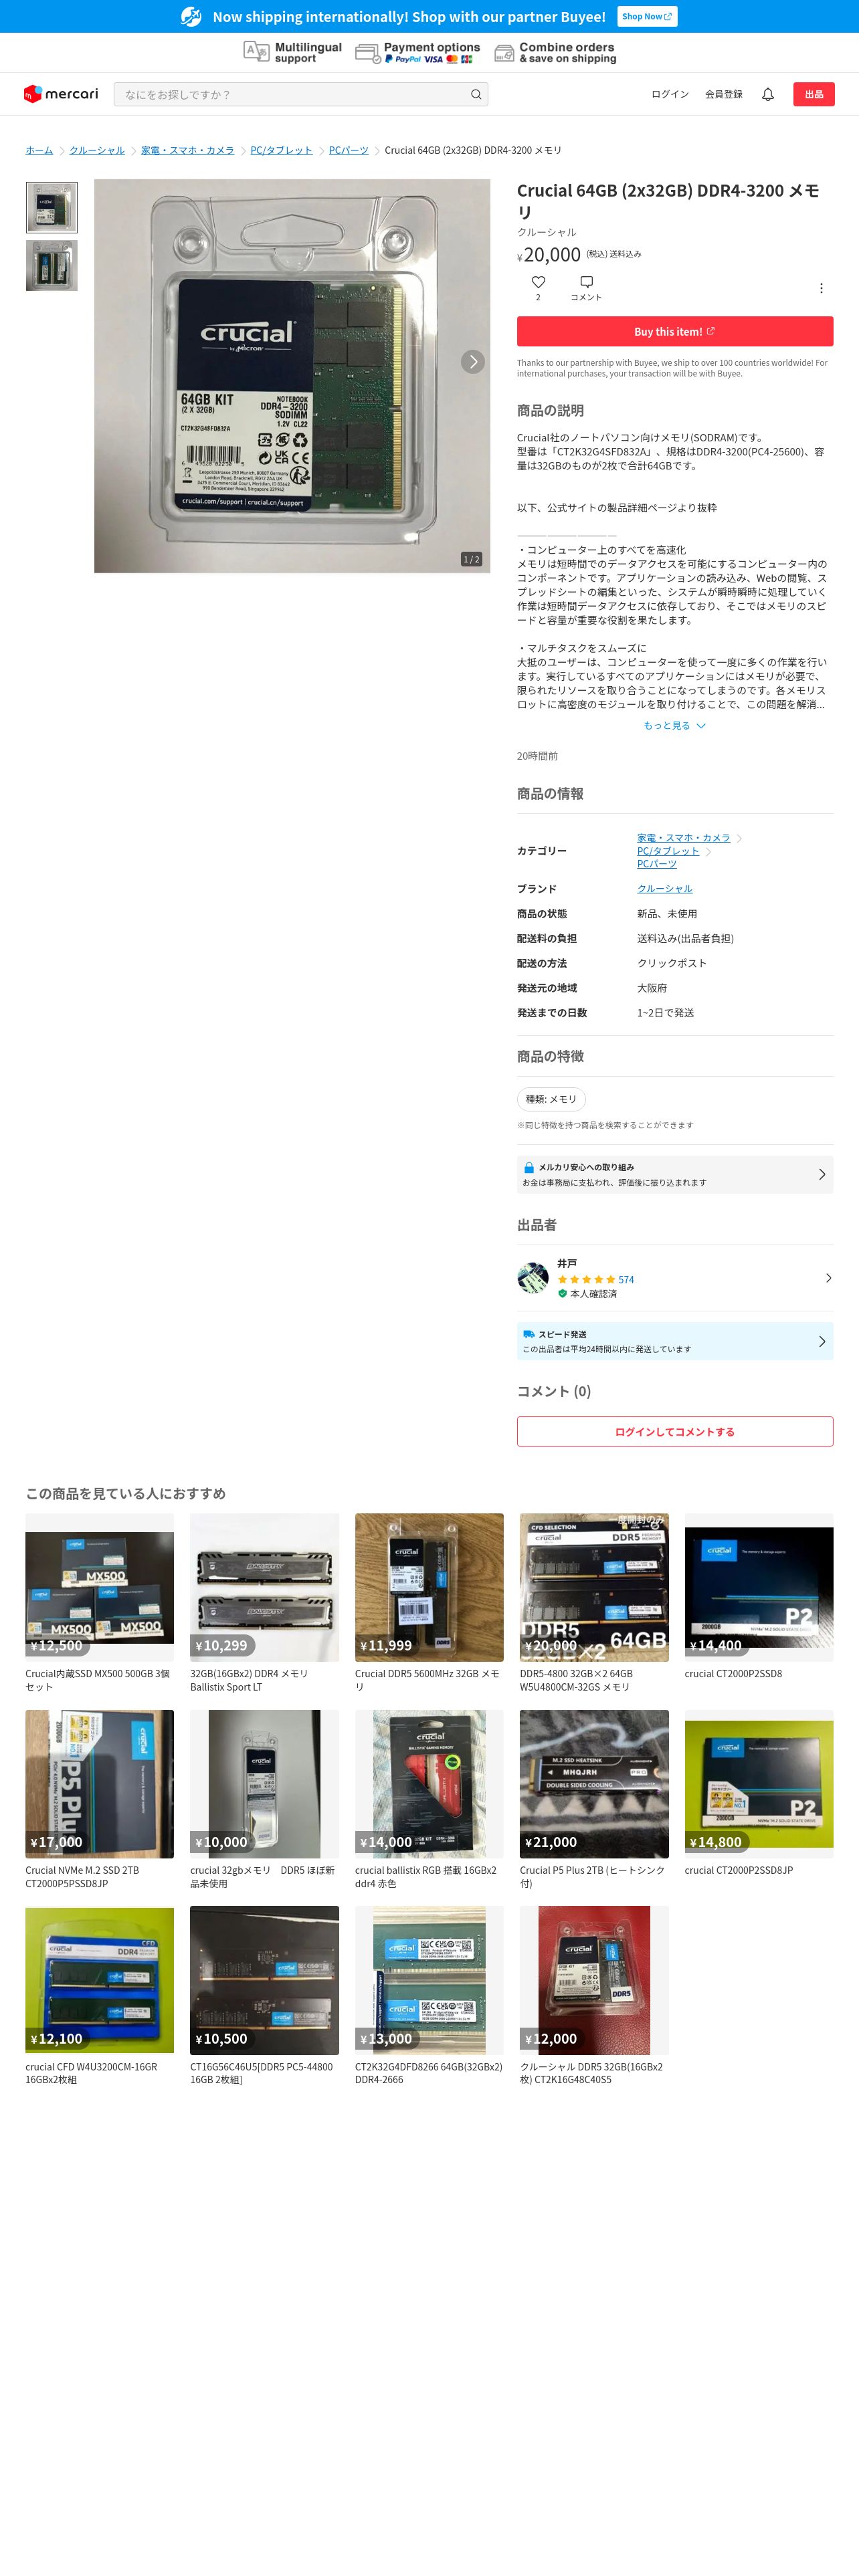This screenshot has width=859, height=2576.
Task: Click the red 出品 sell button
Action: click(x=814, y=94)
